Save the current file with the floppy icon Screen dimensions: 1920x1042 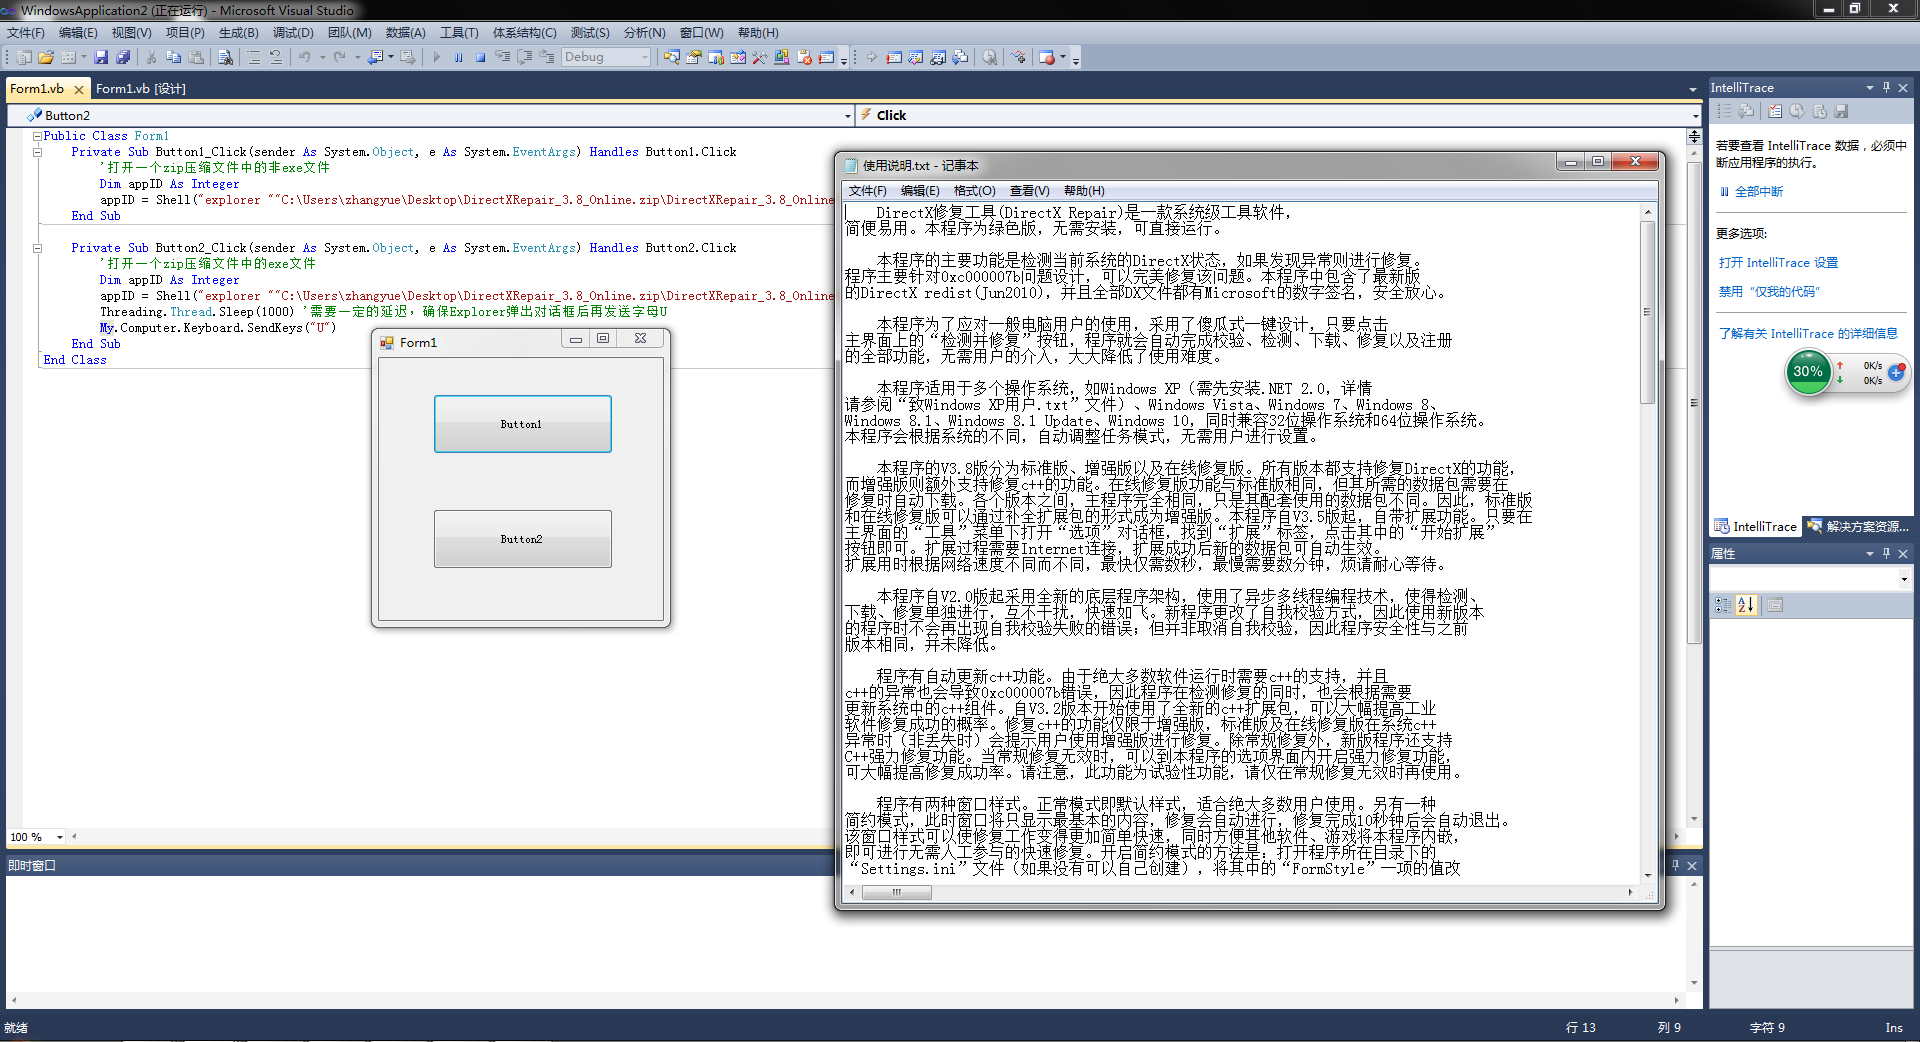(101, 57)
